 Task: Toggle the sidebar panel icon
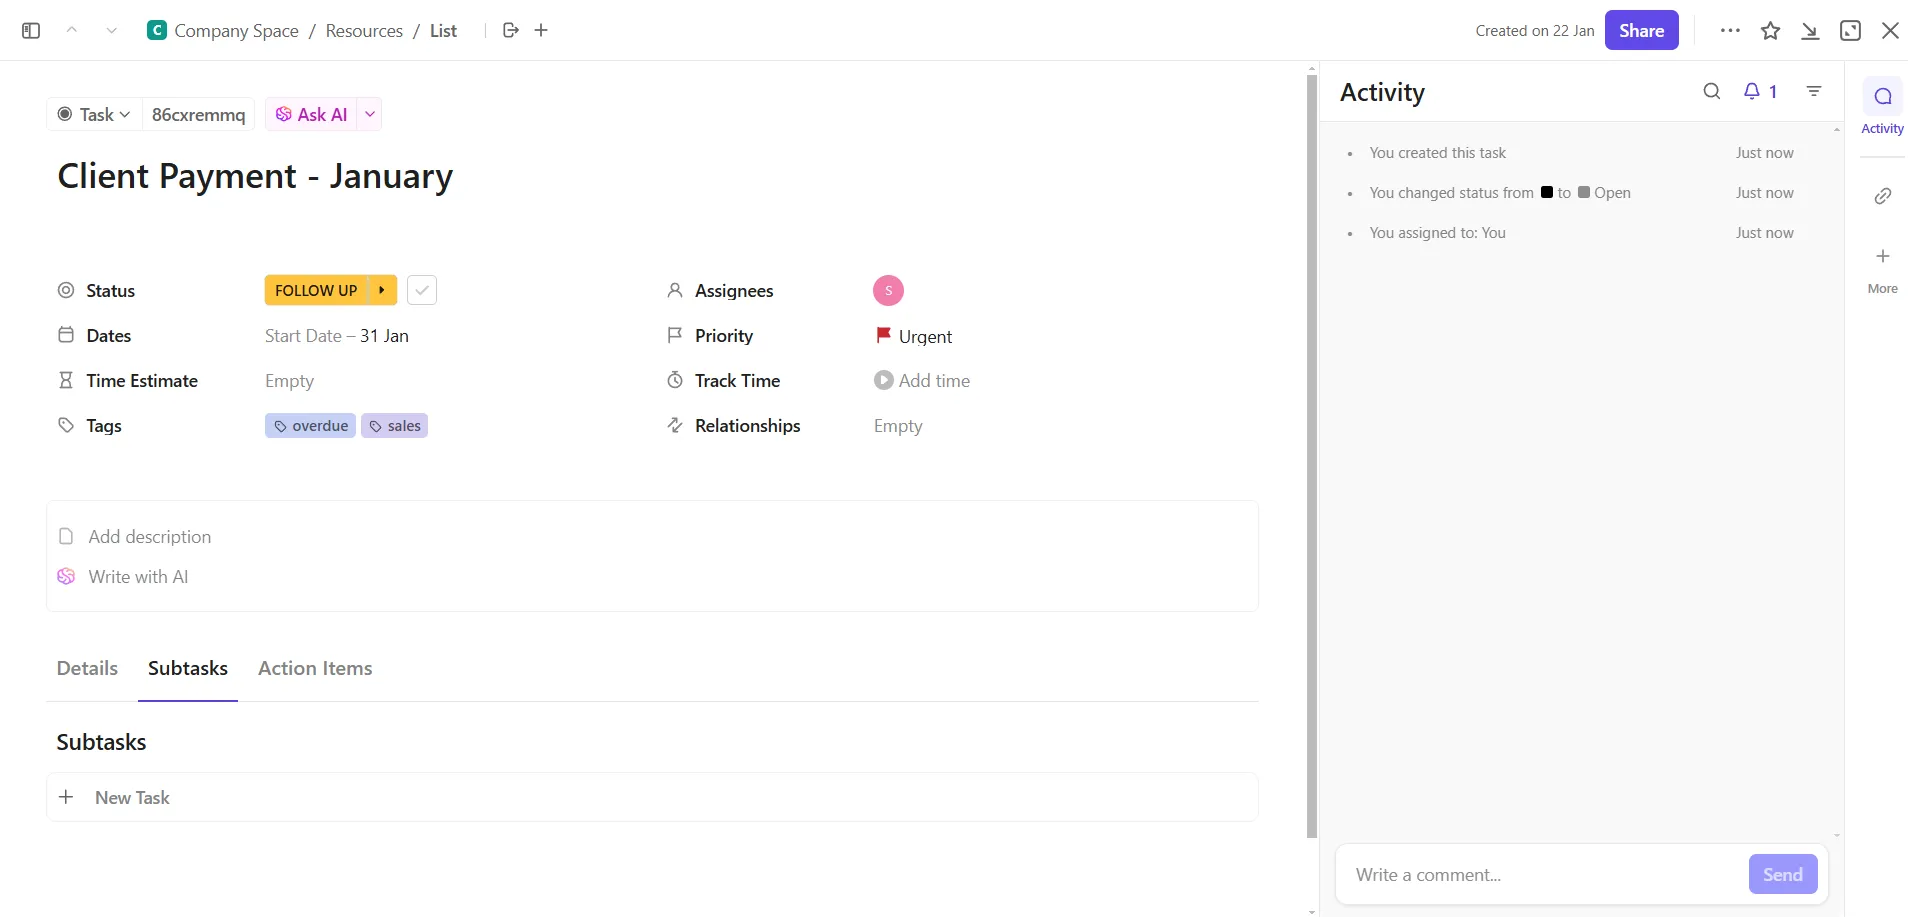pos(31,31)
